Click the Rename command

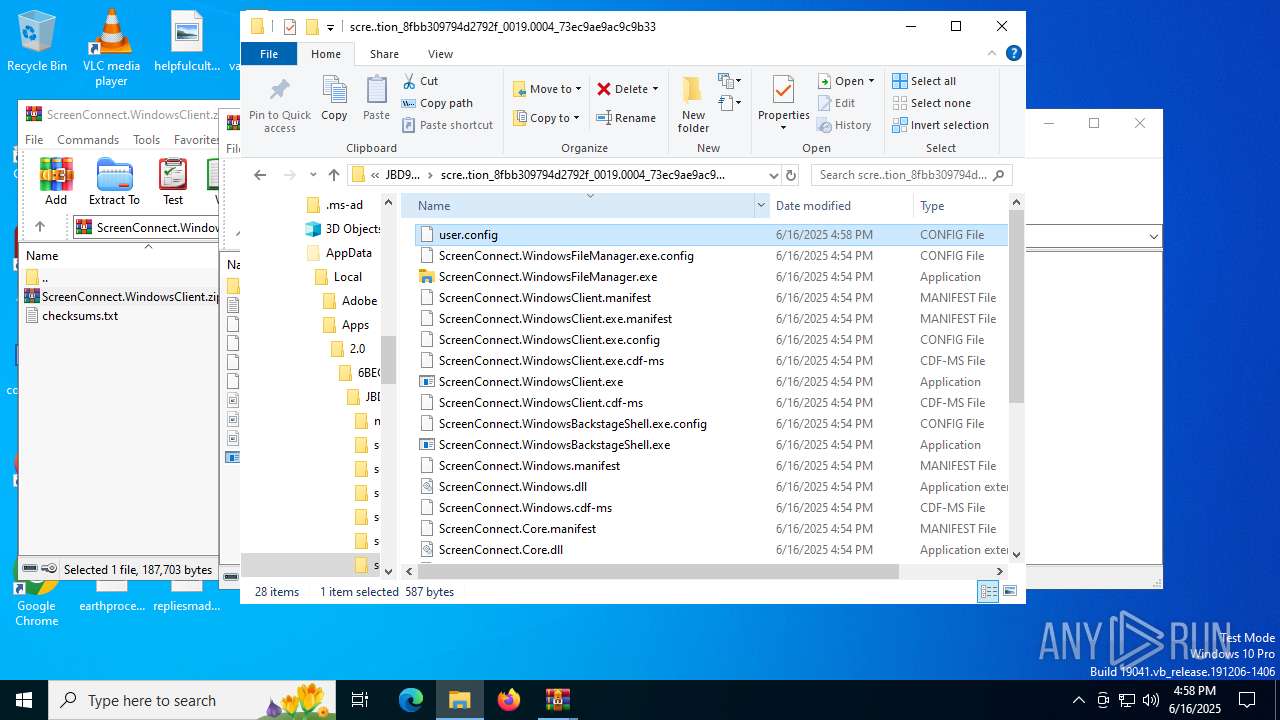click(x=627, y=118)
